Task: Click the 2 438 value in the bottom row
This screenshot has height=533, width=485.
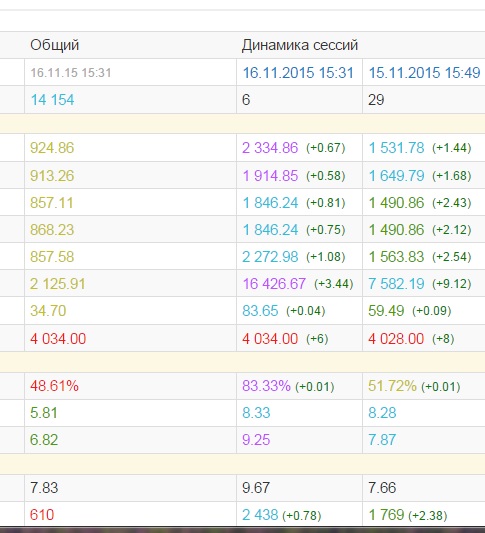Action: click(x=260, y=515)
